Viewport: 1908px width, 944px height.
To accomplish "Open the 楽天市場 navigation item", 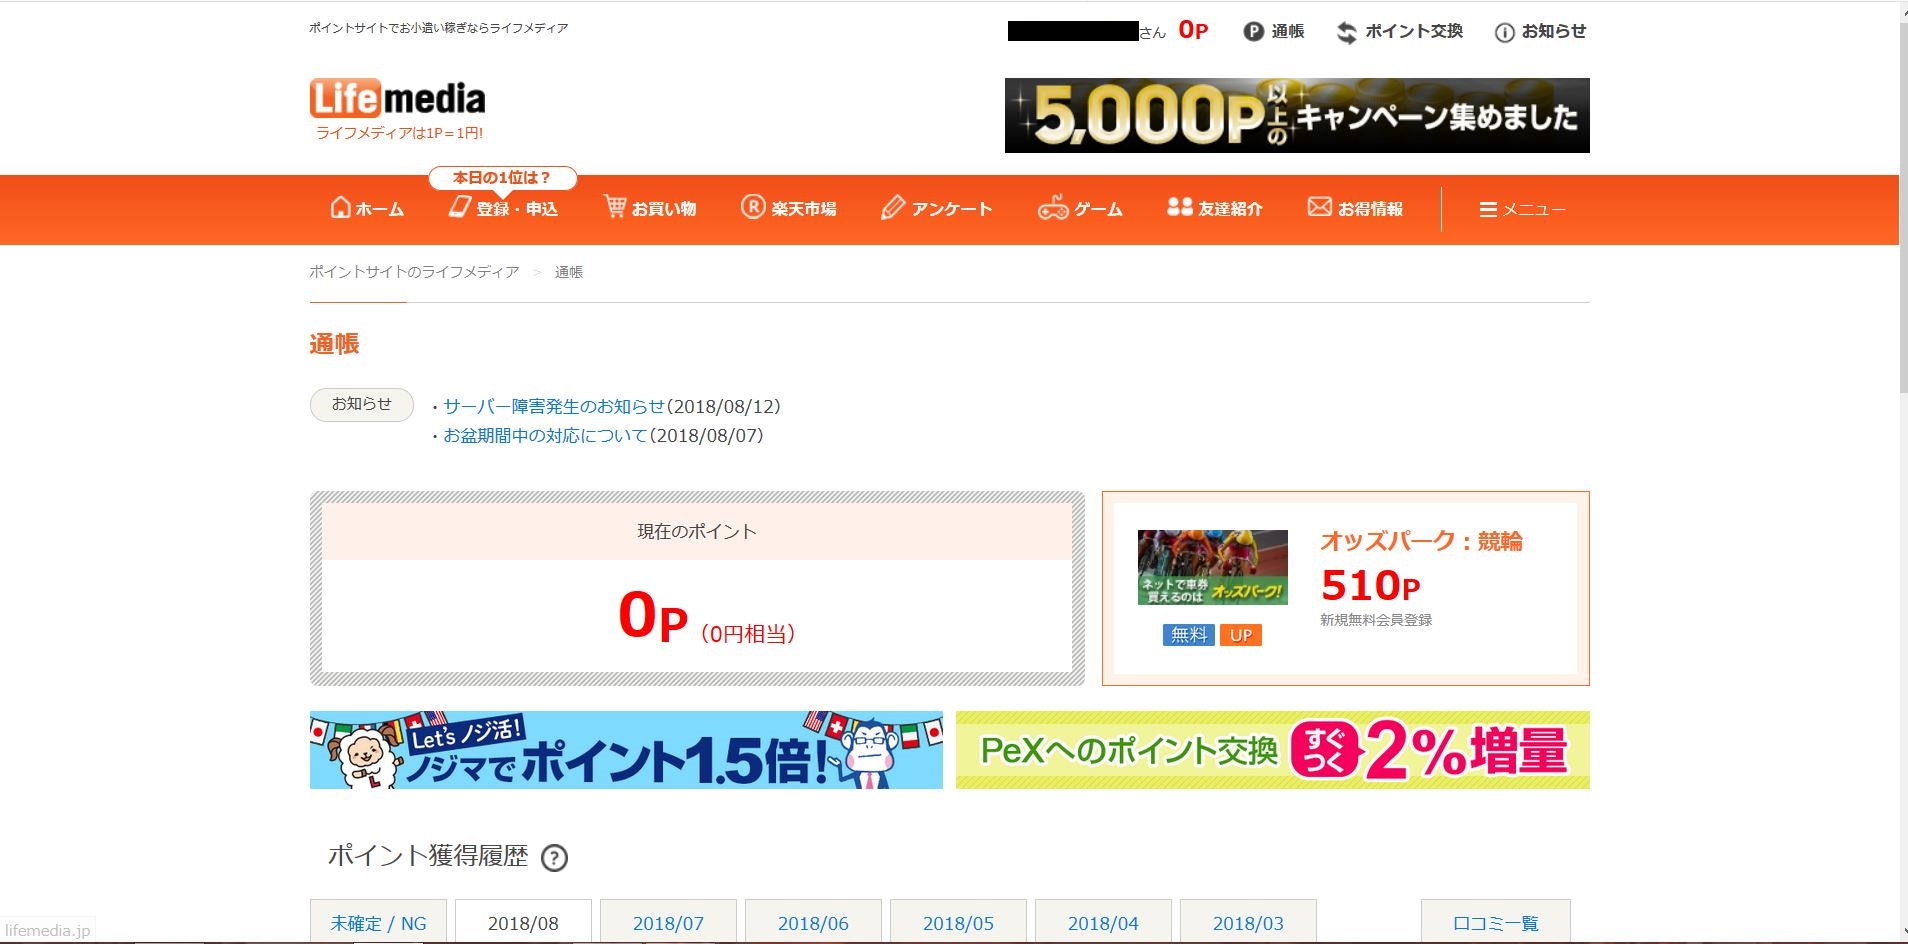I will (x=789, y=208).
